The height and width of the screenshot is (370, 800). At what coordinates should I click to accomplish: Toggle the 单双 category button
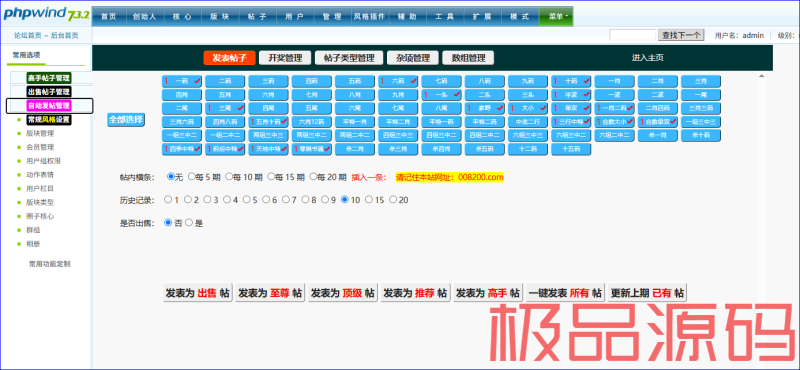pos(571,108)
